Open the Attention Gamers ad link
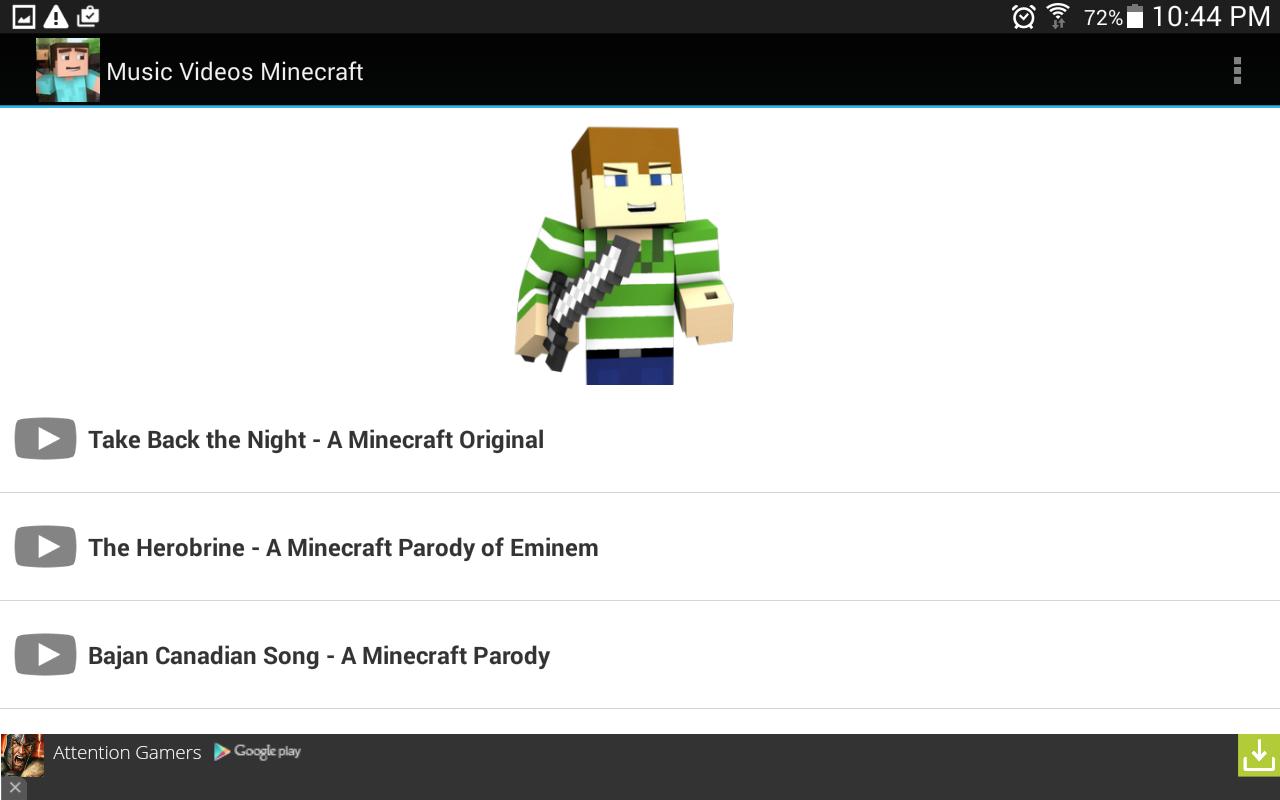Image resolution: width=1280 pixels, height=800 pixels. (x=128, y=752)
